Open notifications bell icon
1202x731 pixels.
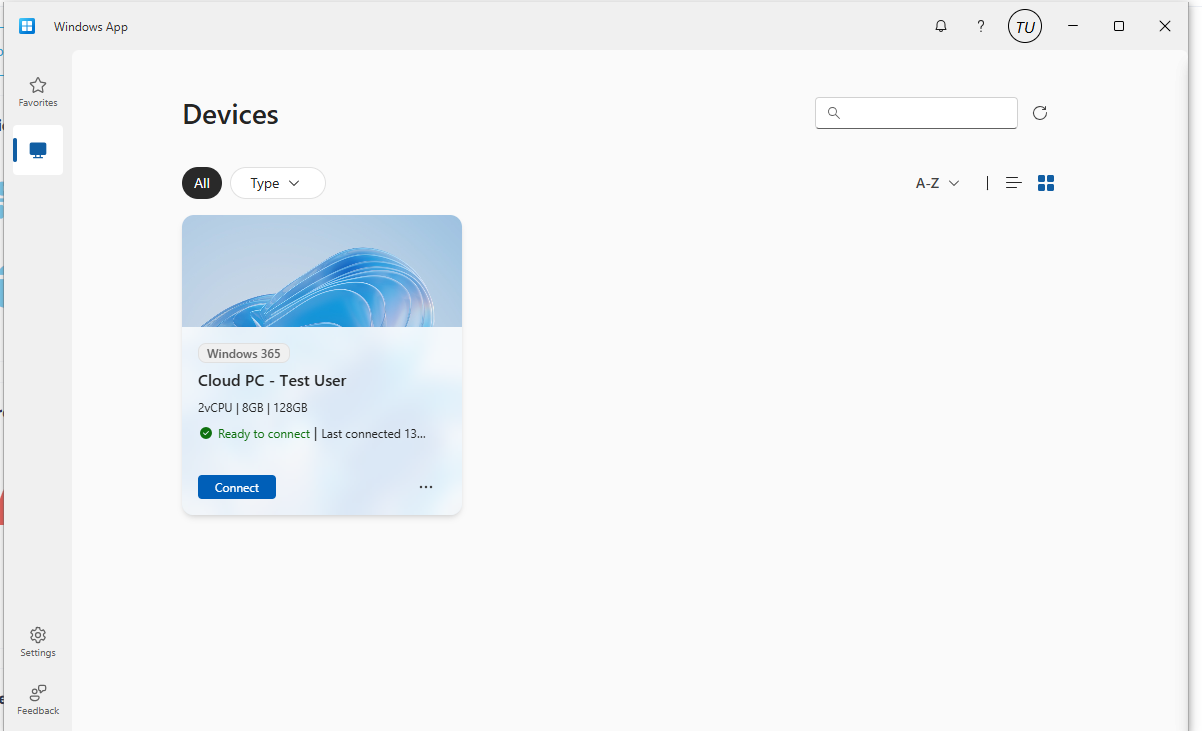coord(941,27)
